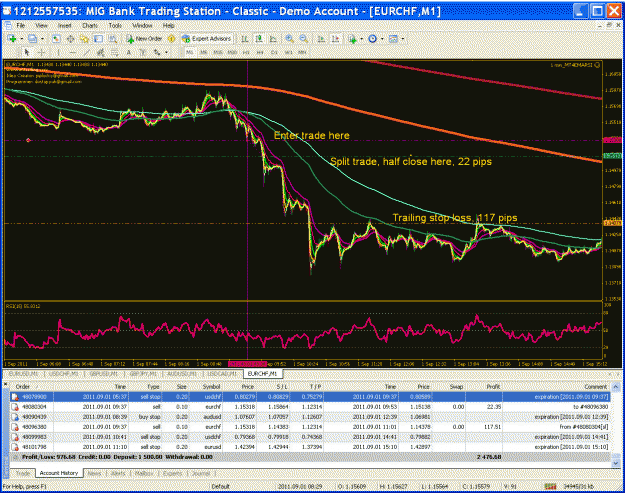625x493 pixels.
Task: Select the equidistant channel tool
Action: (101, 52)
